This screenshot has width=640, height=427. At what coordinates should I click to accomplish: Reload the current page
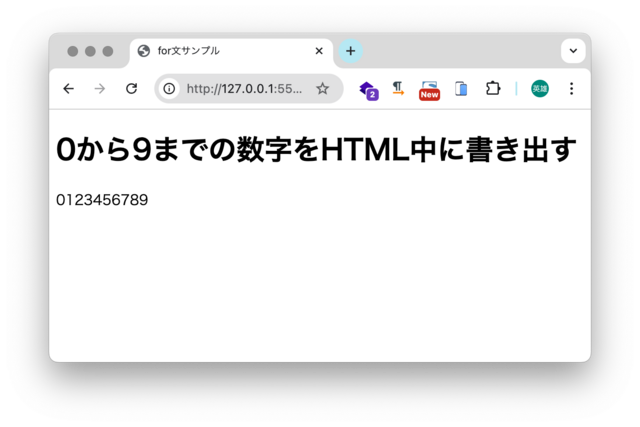click(131, 89)
